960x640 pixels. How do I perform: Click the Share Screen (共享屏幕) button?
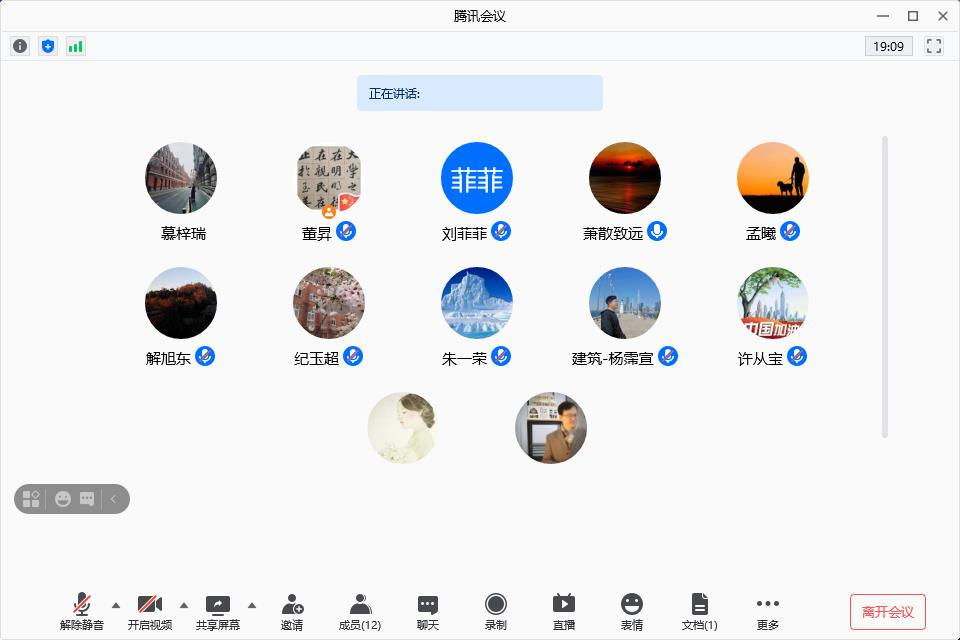(218, 611)
